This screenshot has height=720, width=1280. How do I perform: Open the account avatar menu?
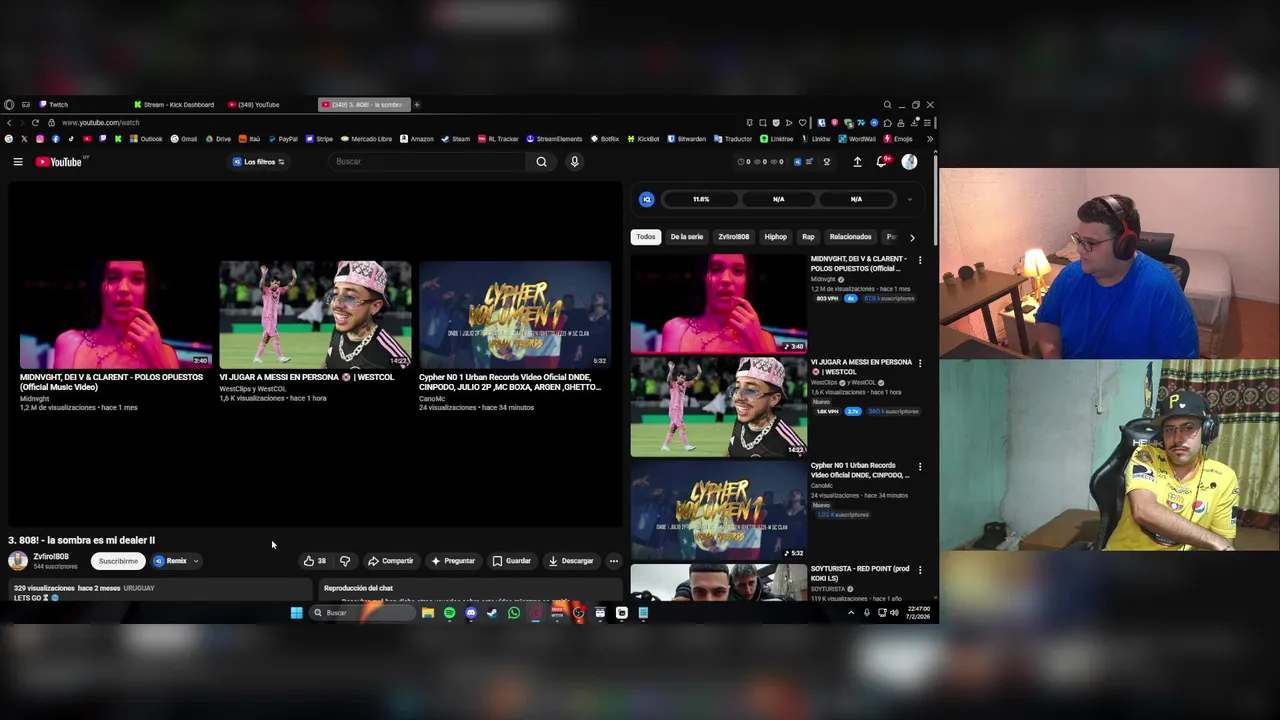(x=909, y=162)
